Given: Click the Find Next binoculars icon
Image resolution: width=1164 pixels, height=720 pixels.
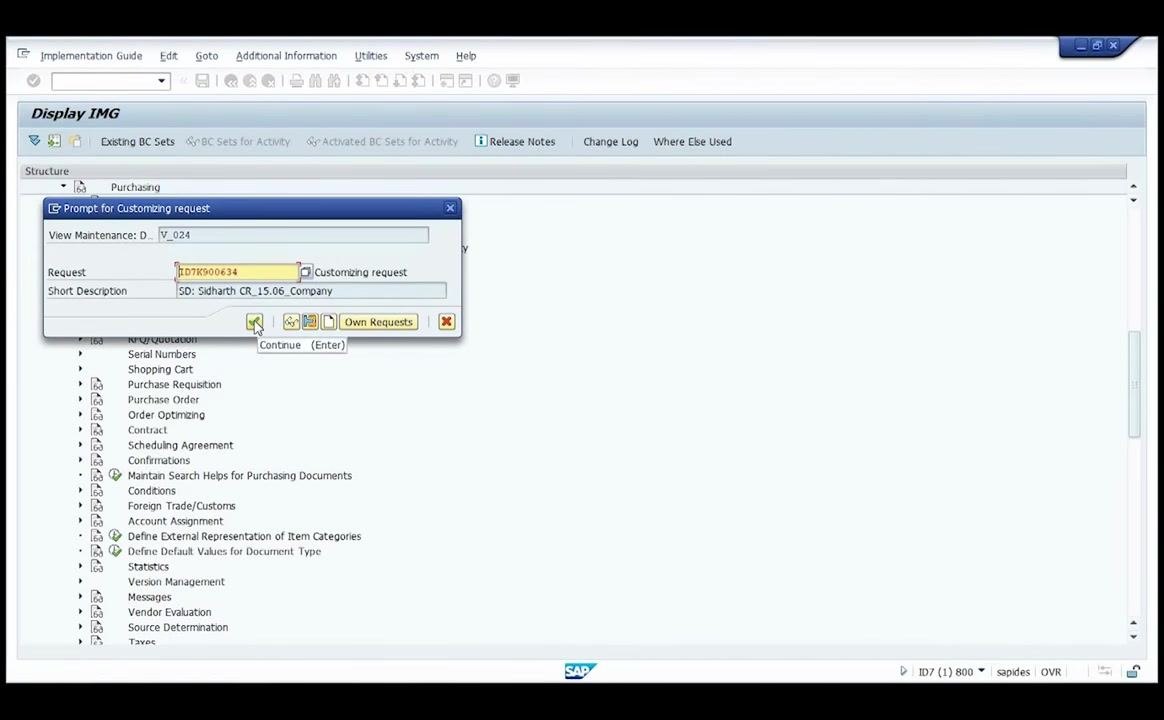Looking at the screenshot, I should point(334,81).
